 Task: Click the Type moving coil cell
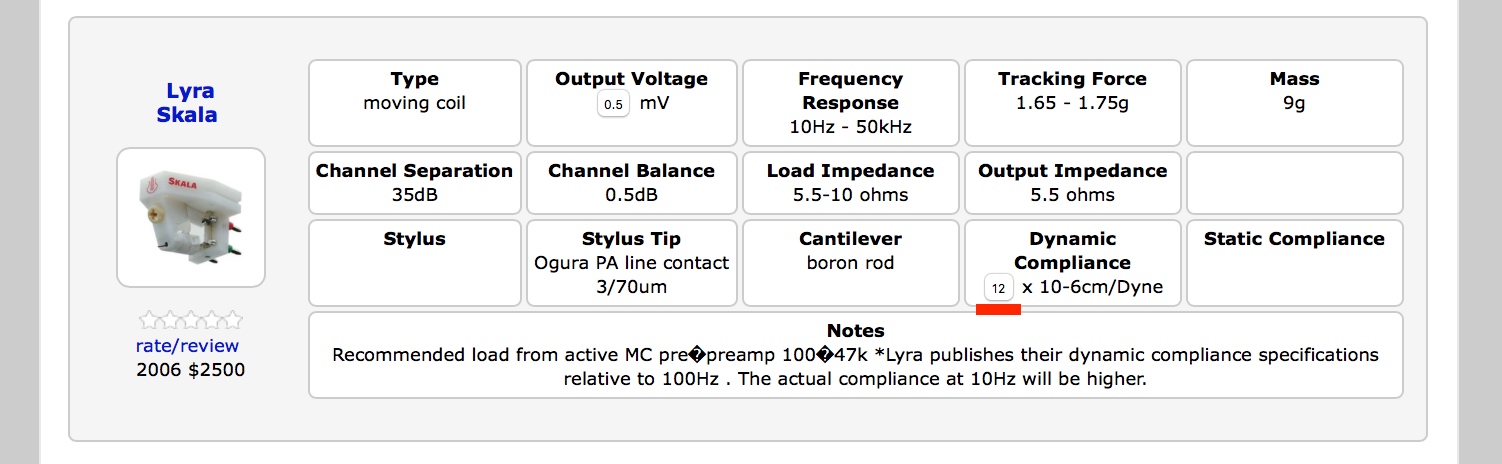click(414, 103)
